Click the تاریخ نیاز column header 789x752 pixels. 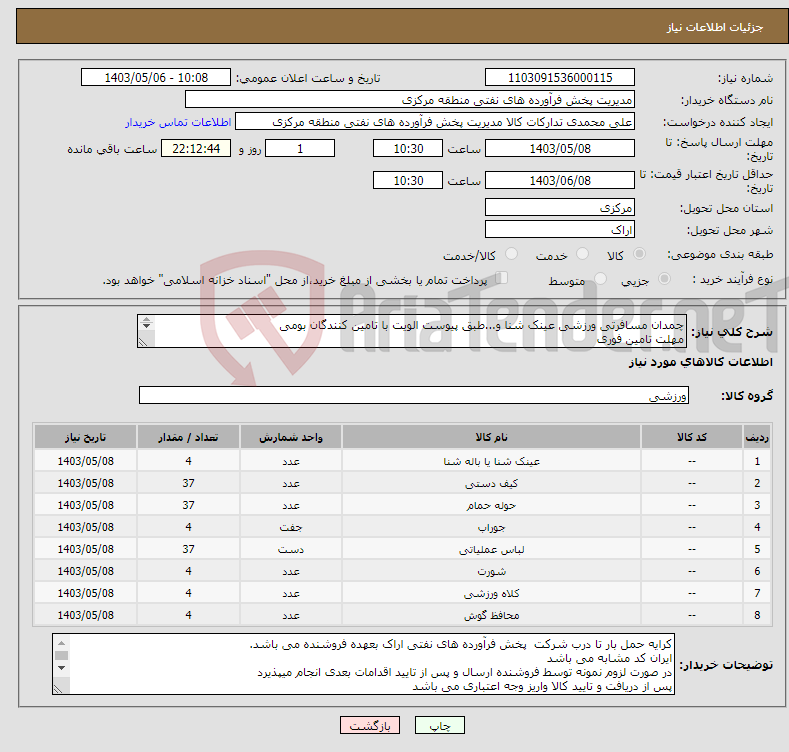(x=86, y=437)
